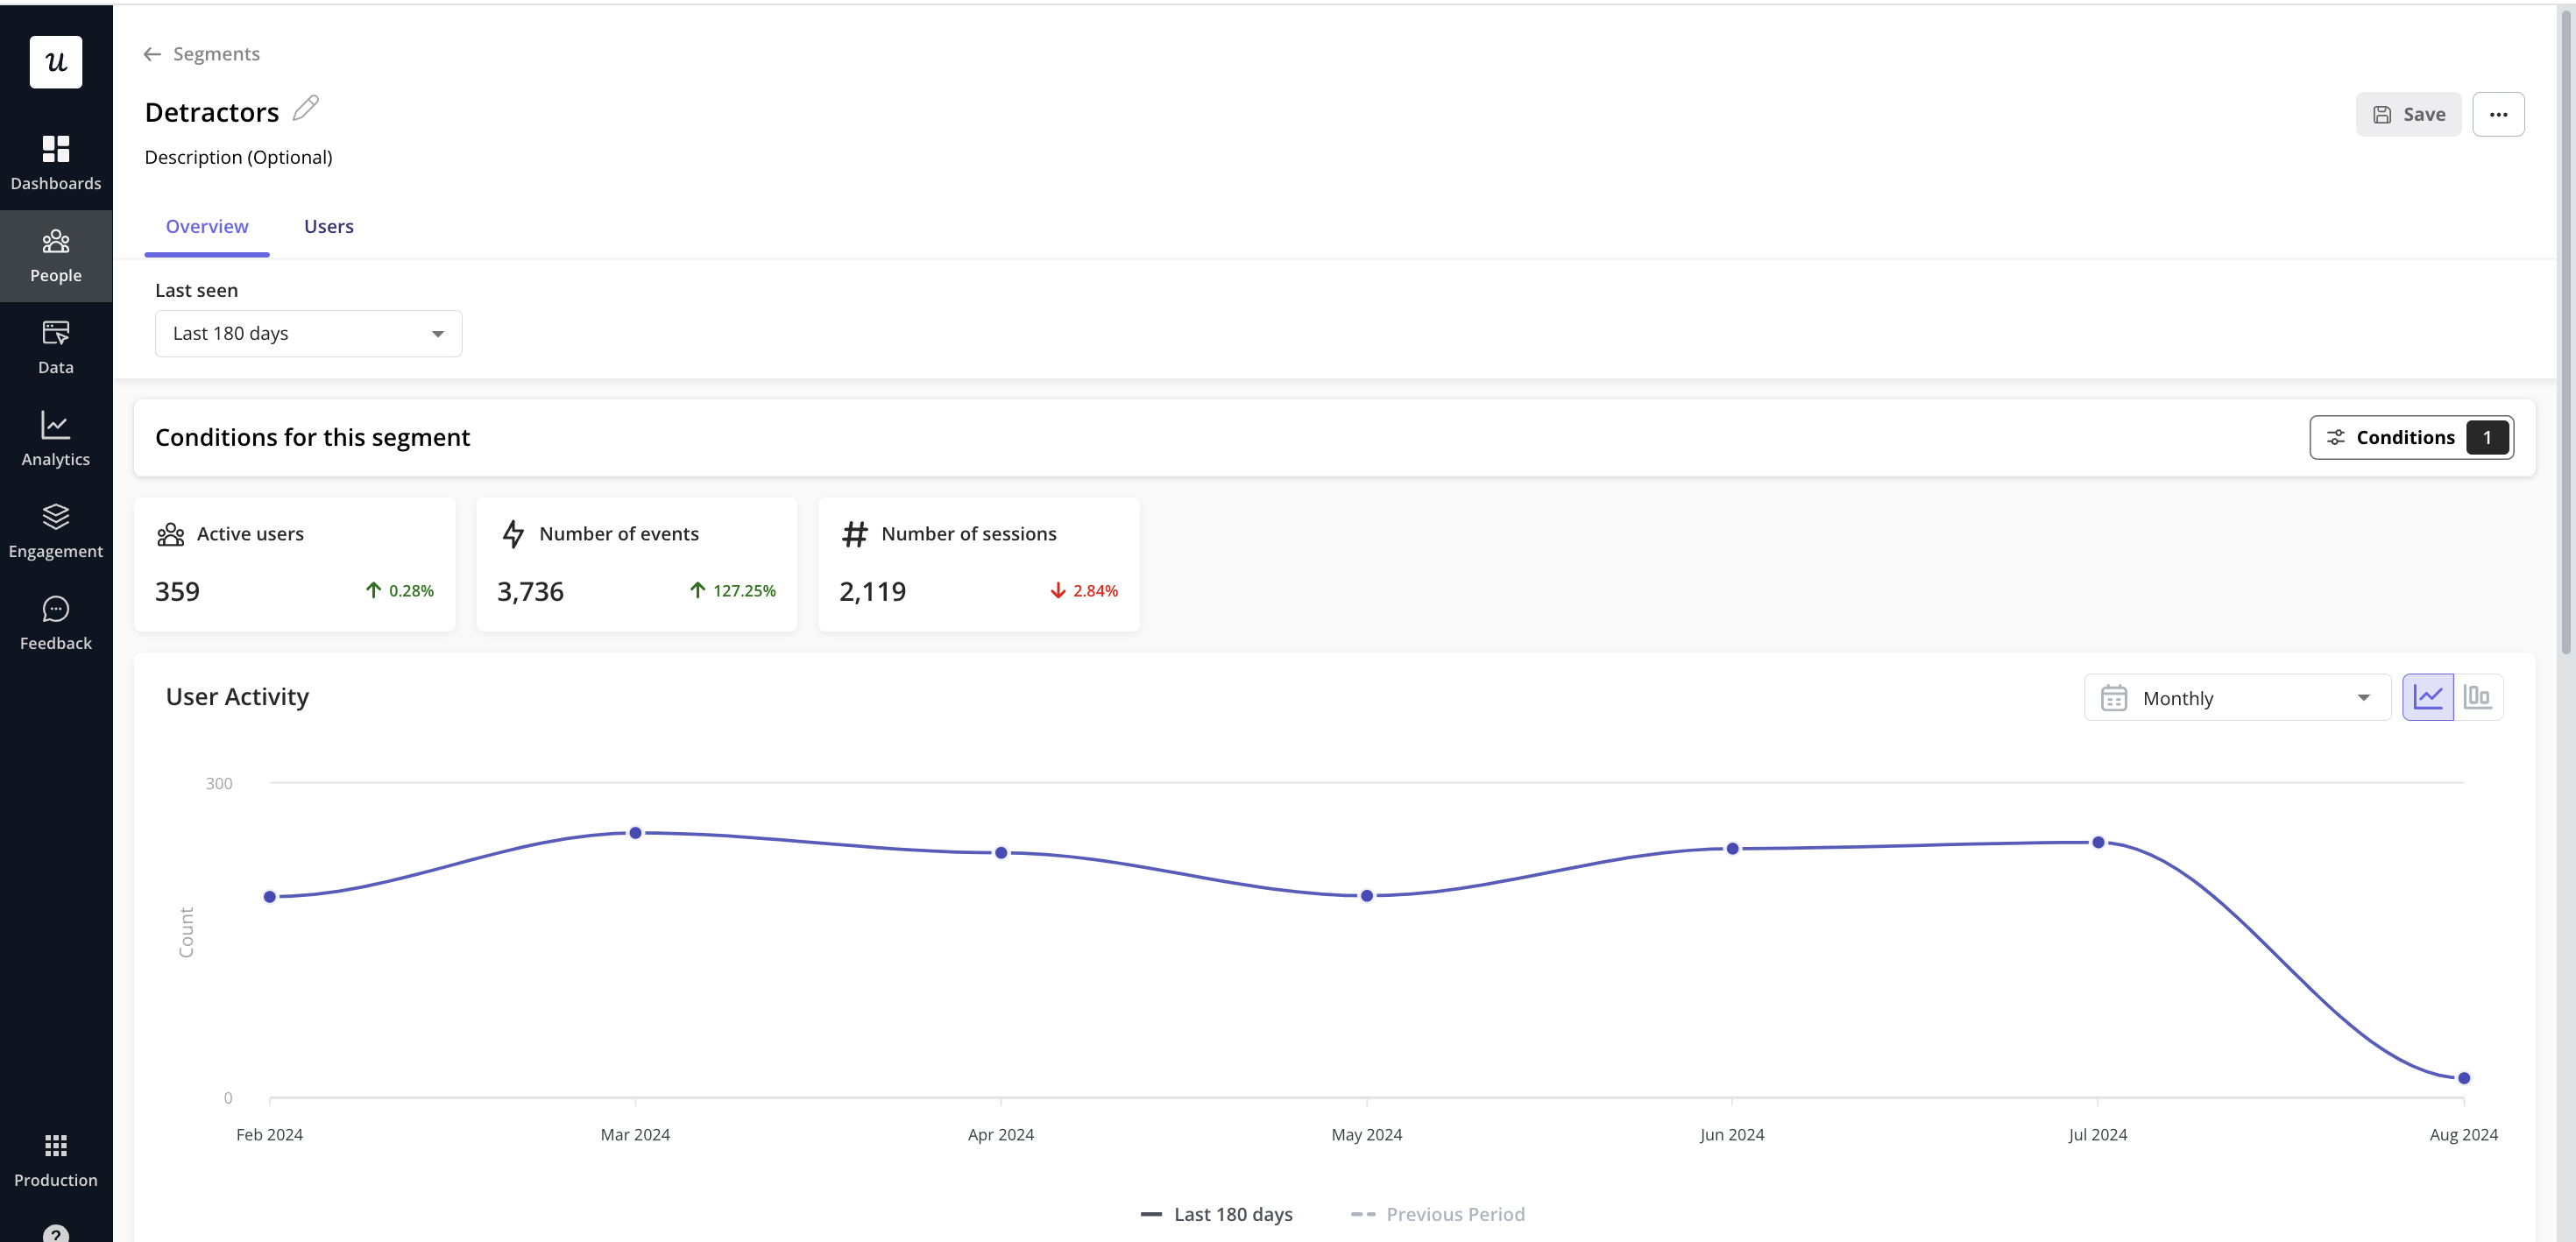Switch chart to line view

pyautogui.click(x=2427, y=697)
